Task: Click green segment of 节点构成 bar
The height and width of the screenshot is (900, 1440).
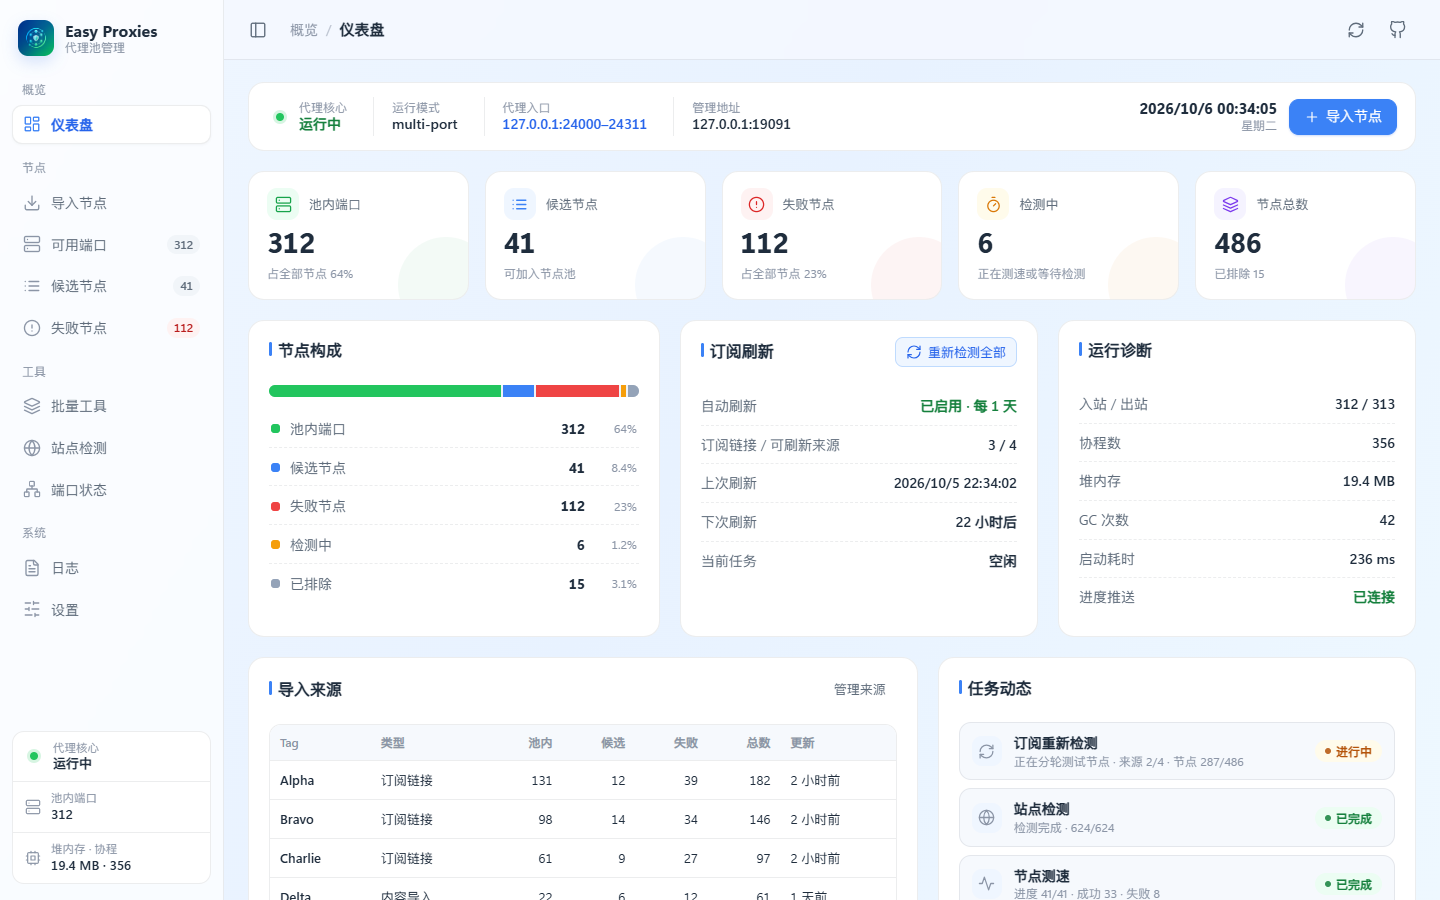Action: point(385,391)
